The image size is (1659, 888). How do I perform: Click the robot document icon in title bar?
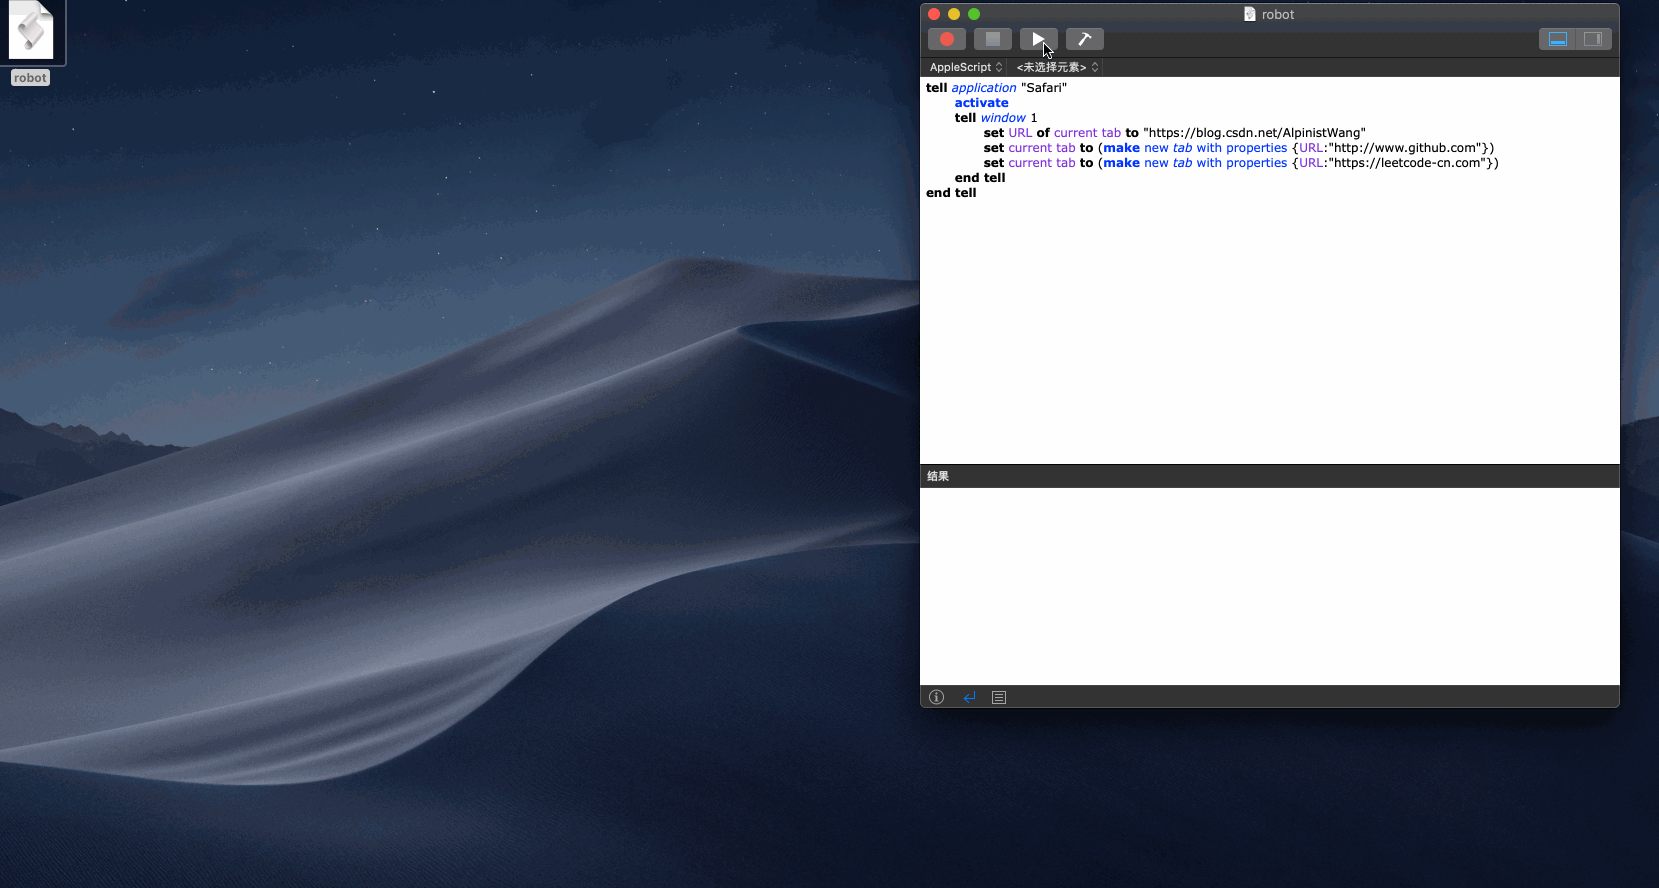(1249, 14)
